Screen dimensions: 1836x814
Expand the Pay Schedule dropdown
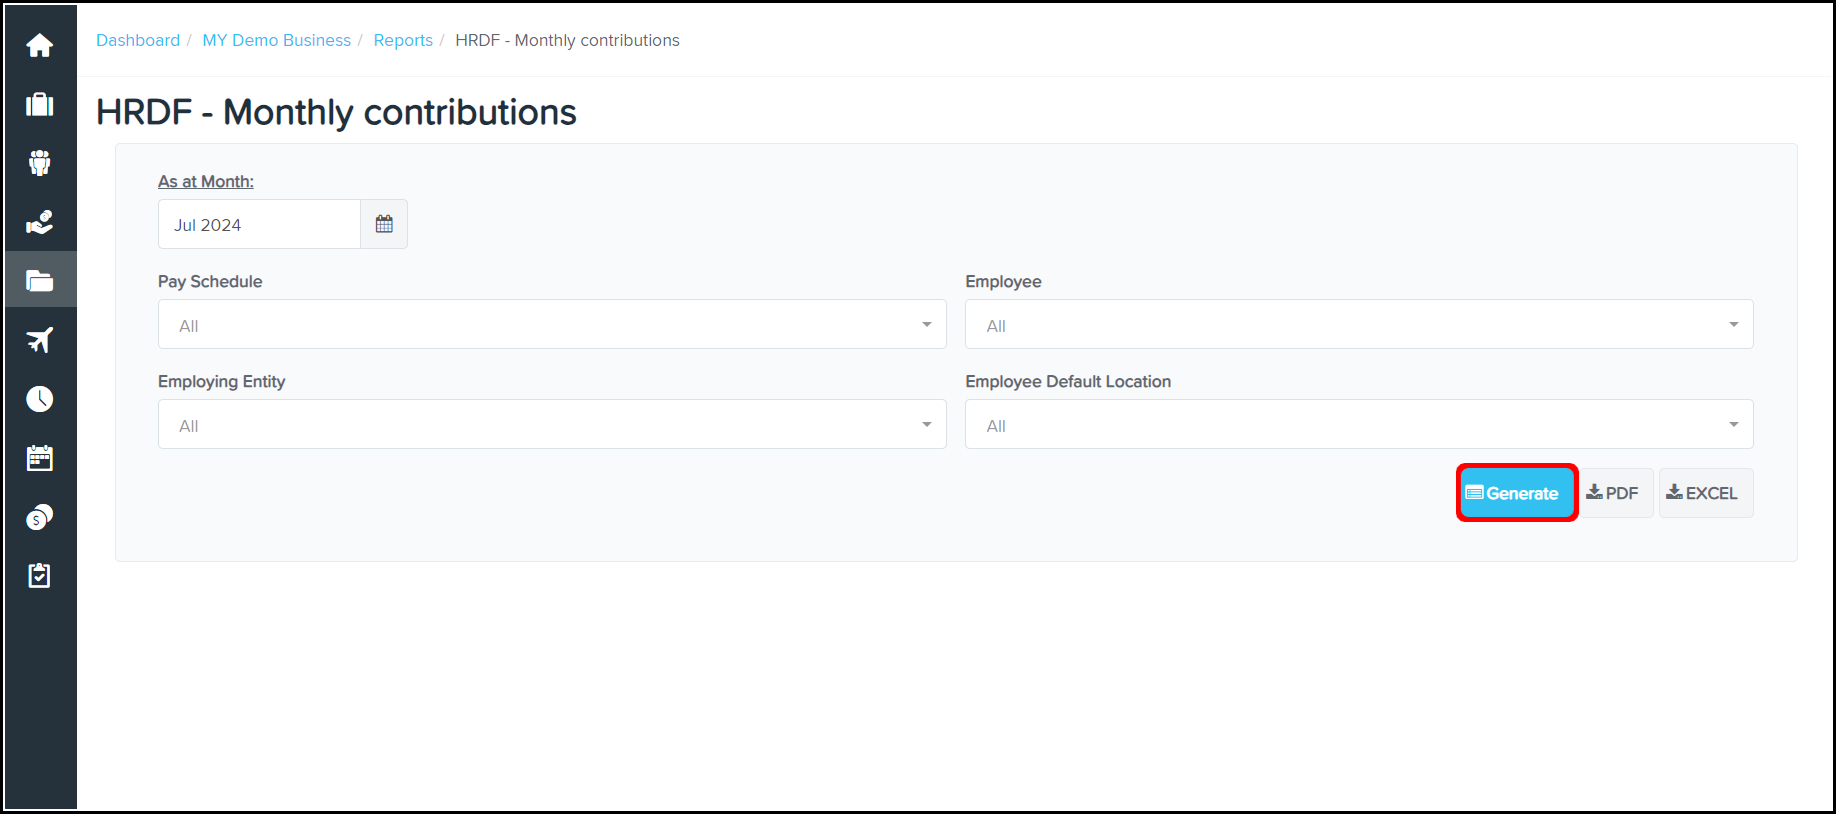[552, 325]
